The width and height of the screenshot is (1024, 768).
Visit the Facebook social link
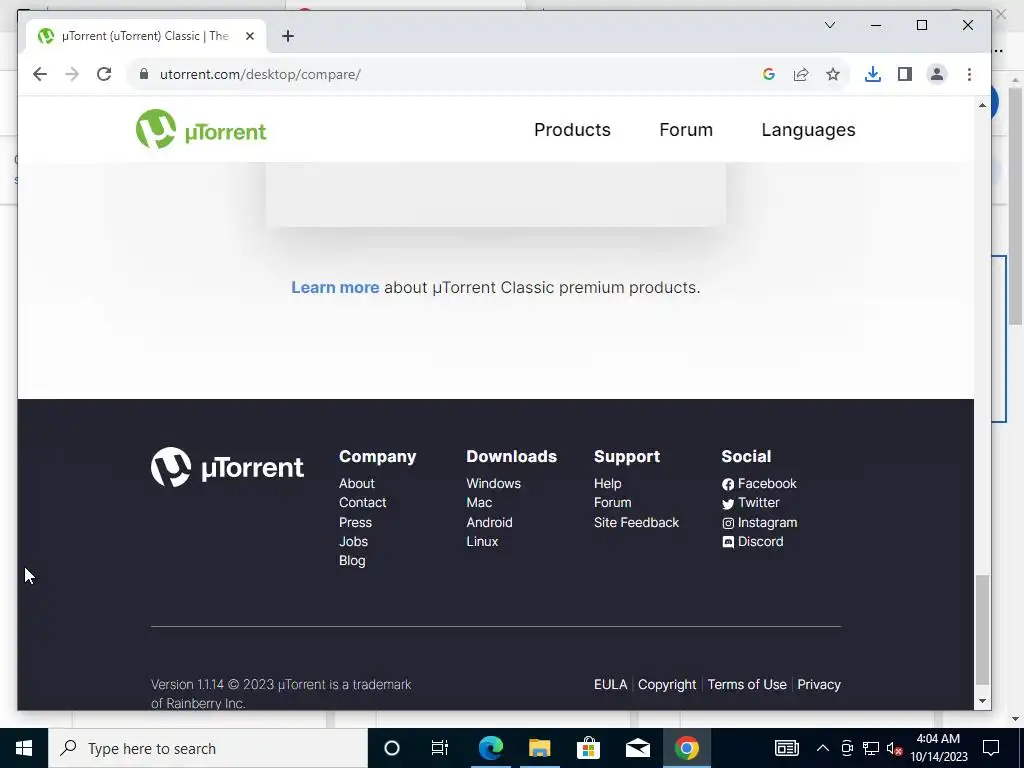coord(759,483)
